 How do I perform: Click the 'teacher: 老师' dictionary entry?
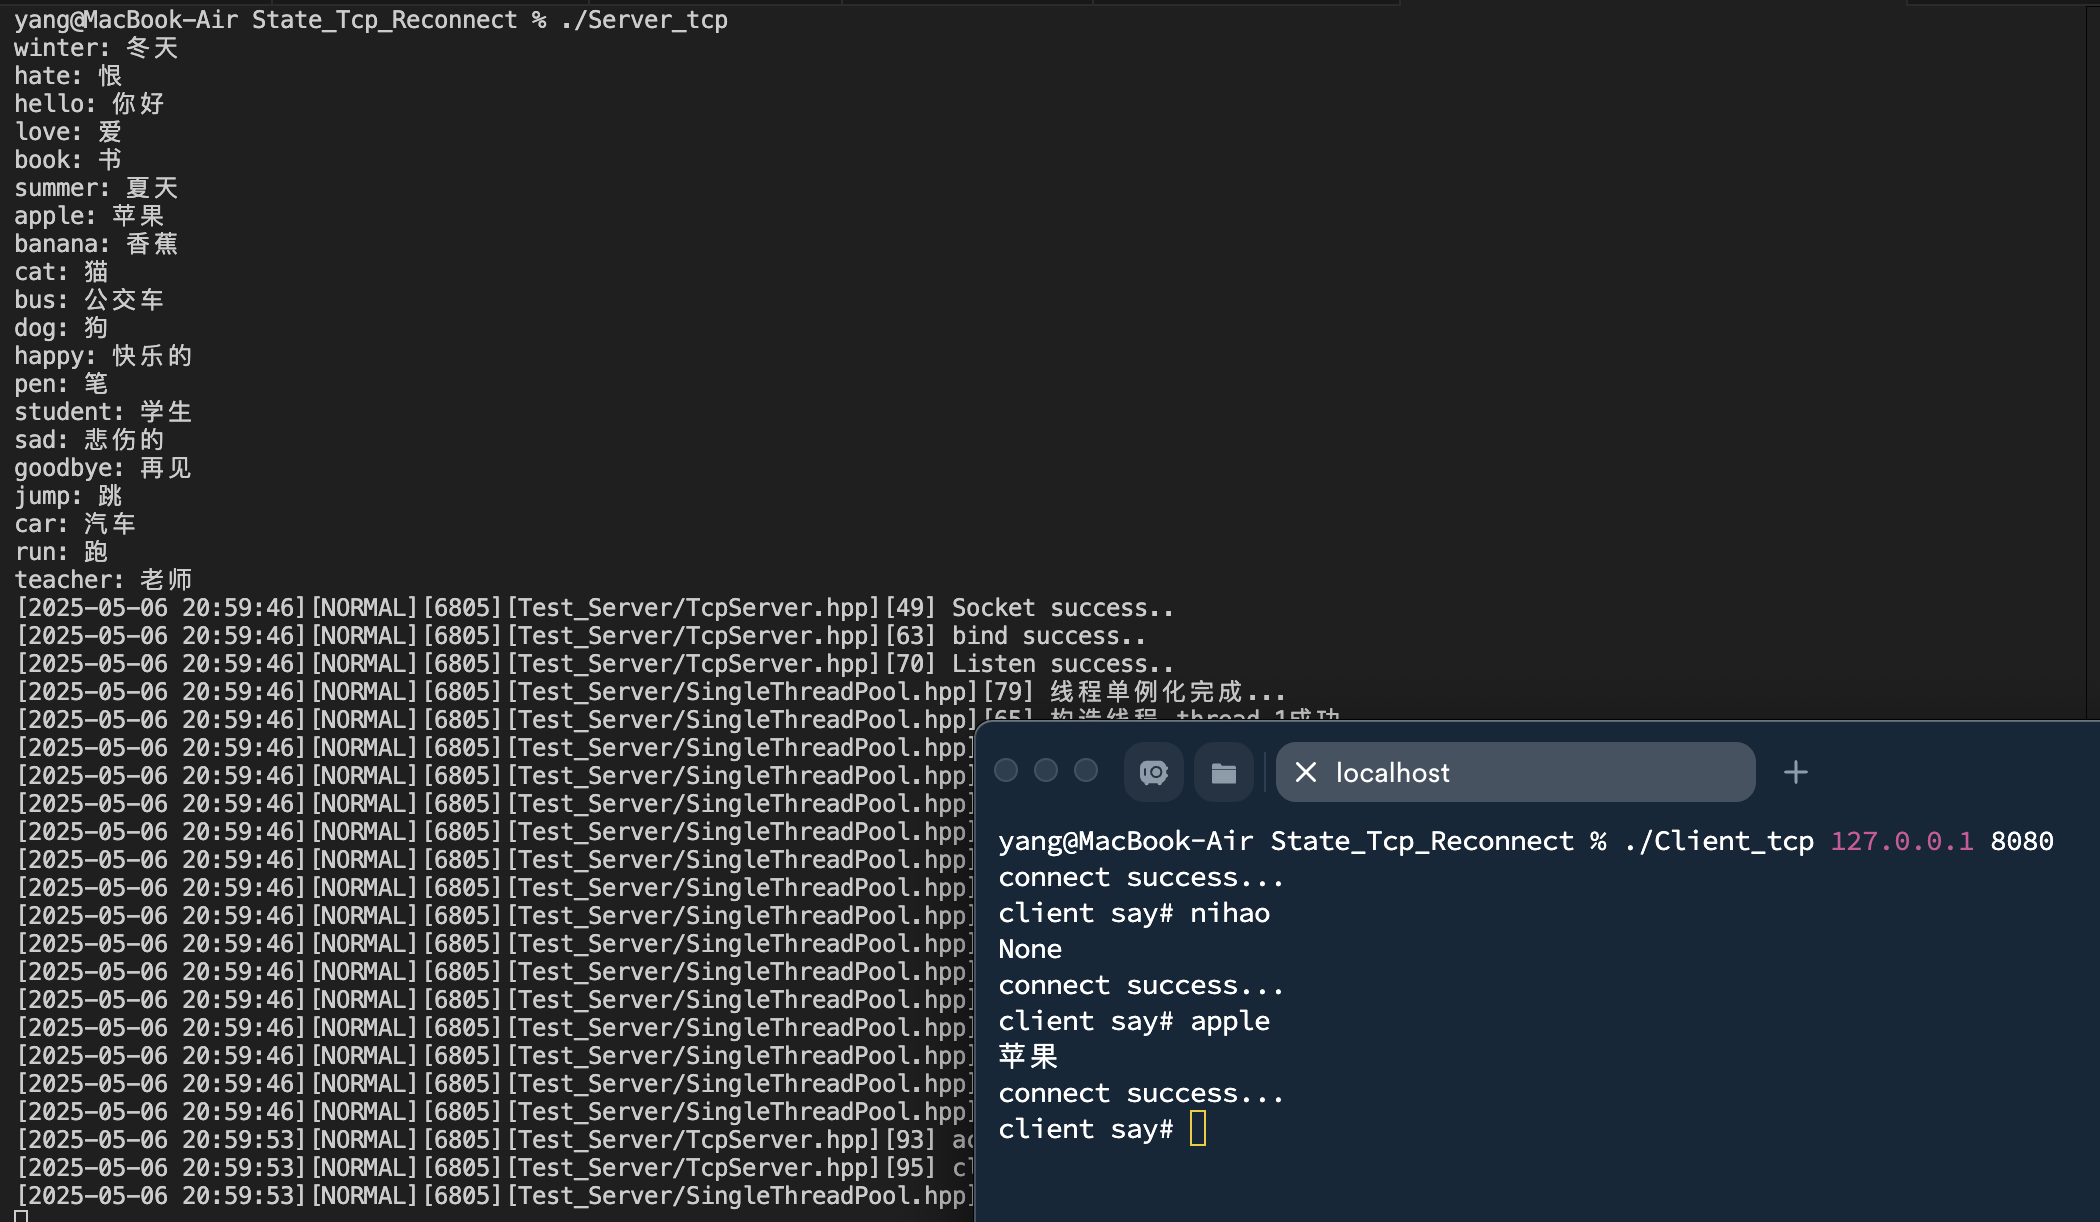tap(103, 580)
